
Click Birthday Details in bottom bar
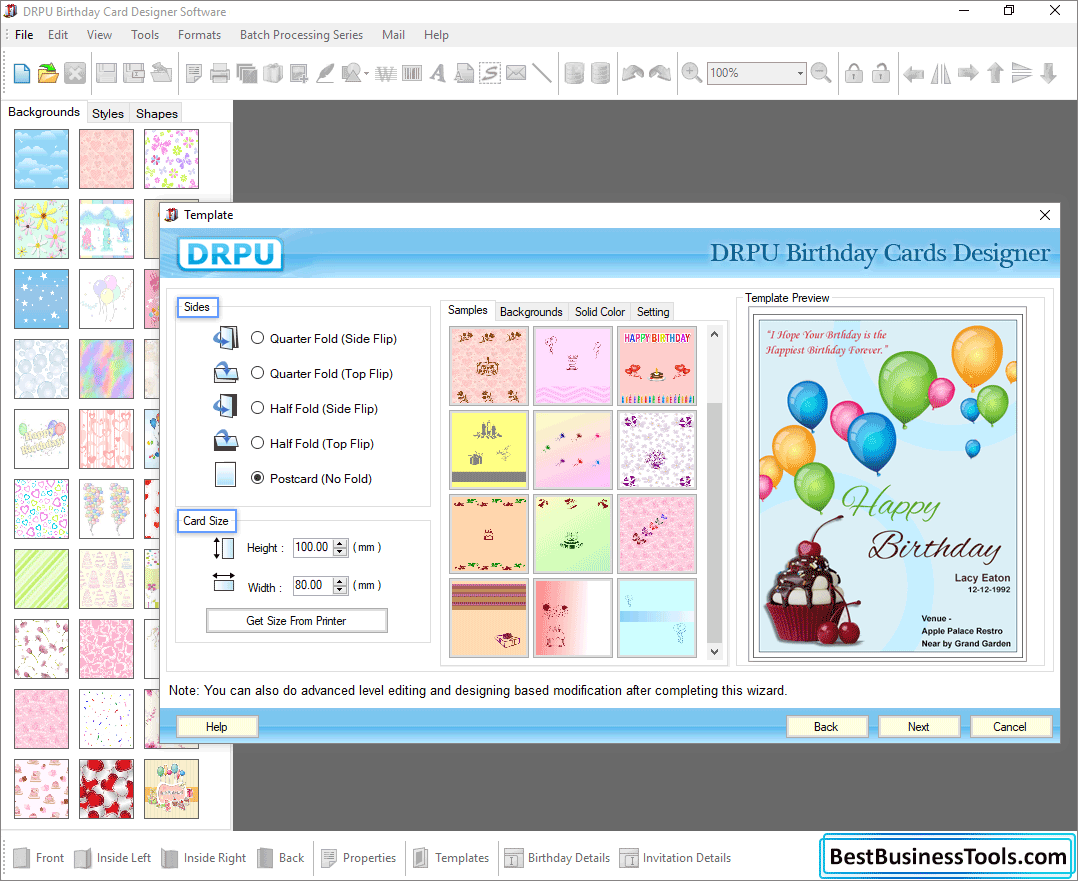pyautogui.click(x=558, y=858)
